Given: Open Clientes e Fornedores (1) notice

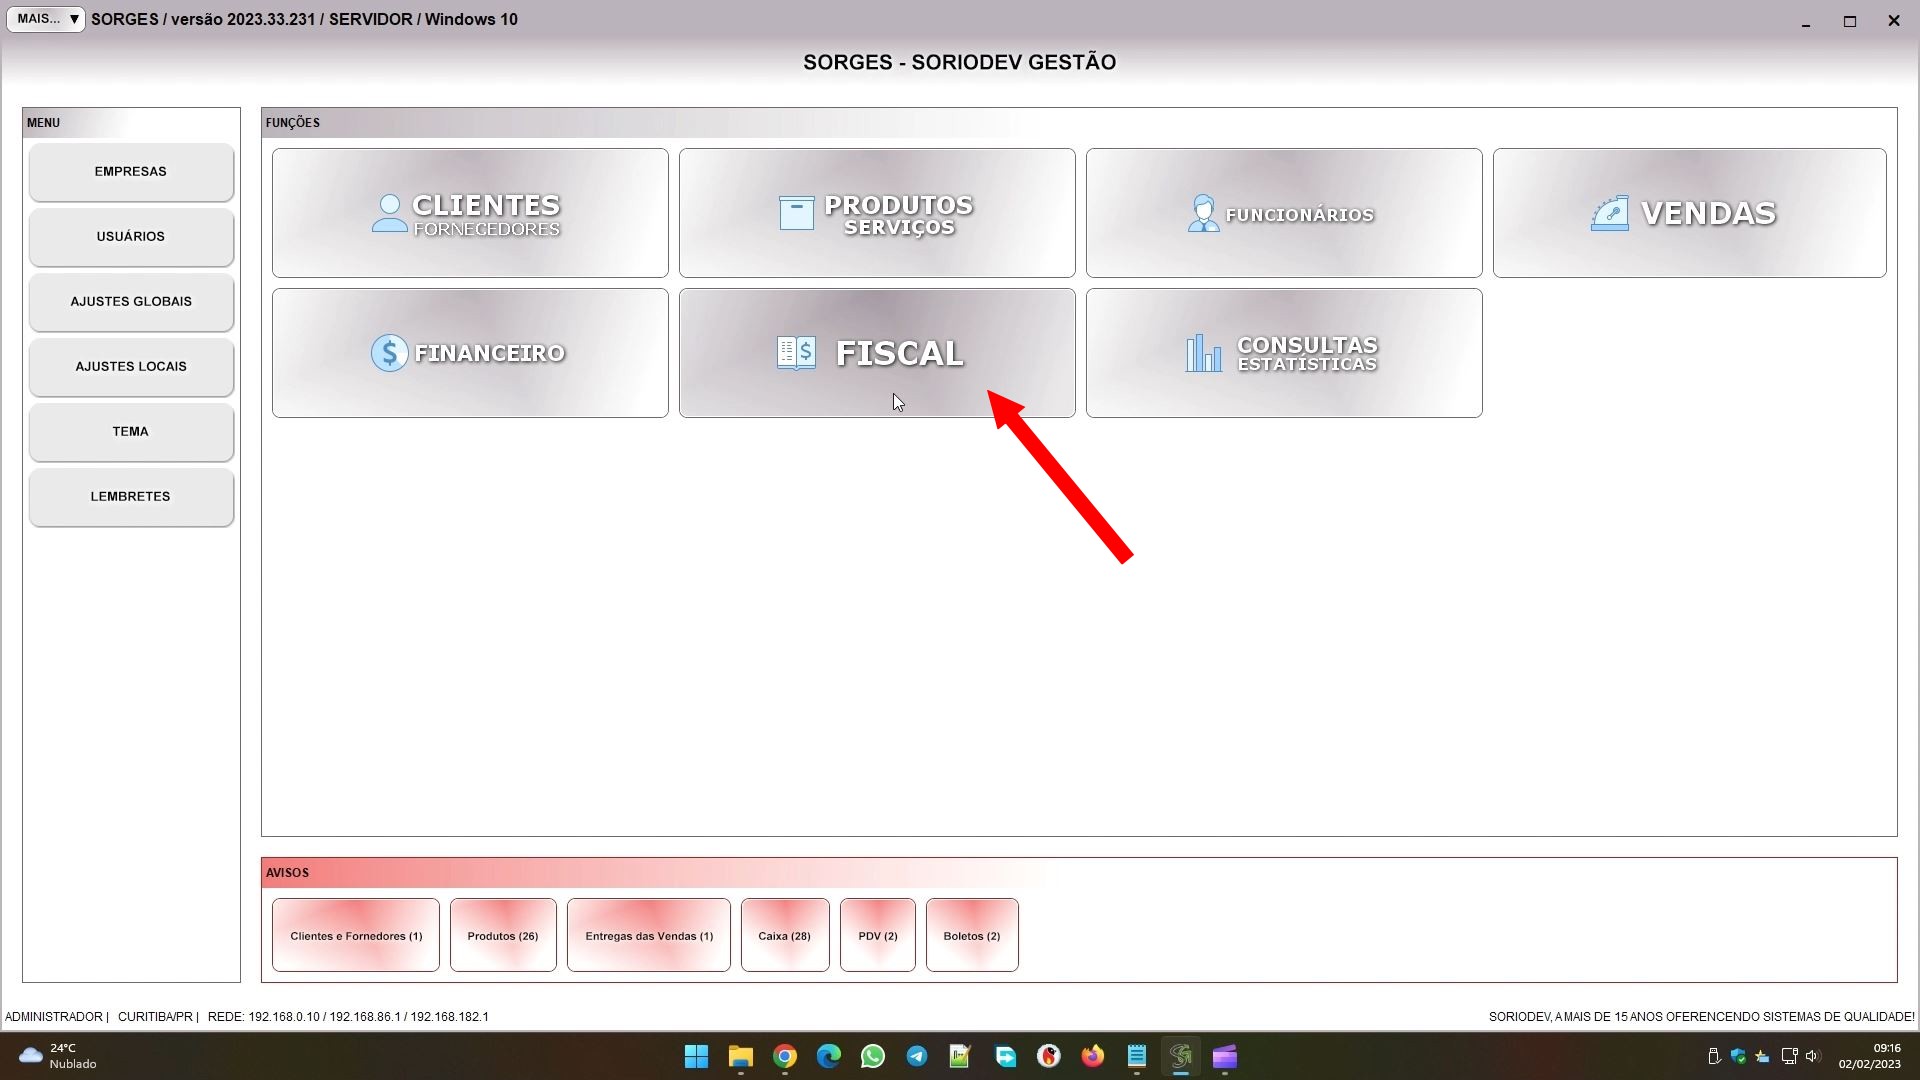Looking at the screenshot, I should pyautogui.click(x=356, y=936).
